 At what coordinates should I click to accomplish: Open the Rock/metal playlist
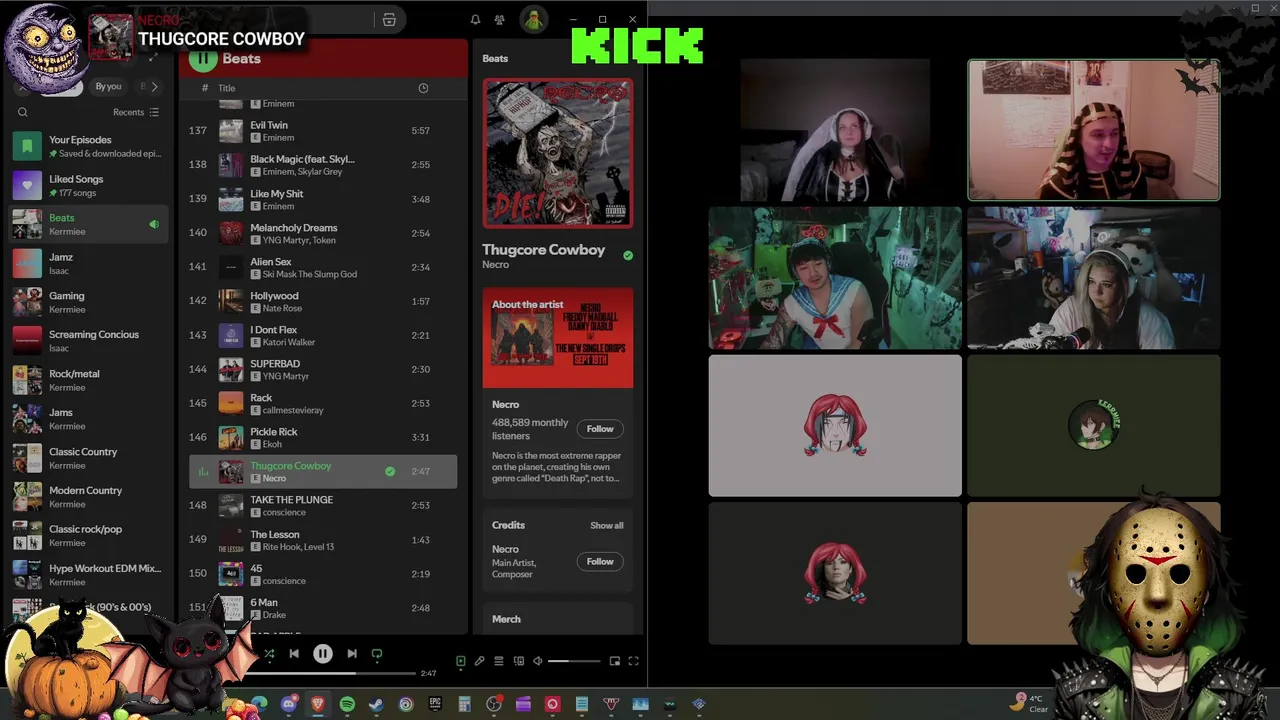90,380
